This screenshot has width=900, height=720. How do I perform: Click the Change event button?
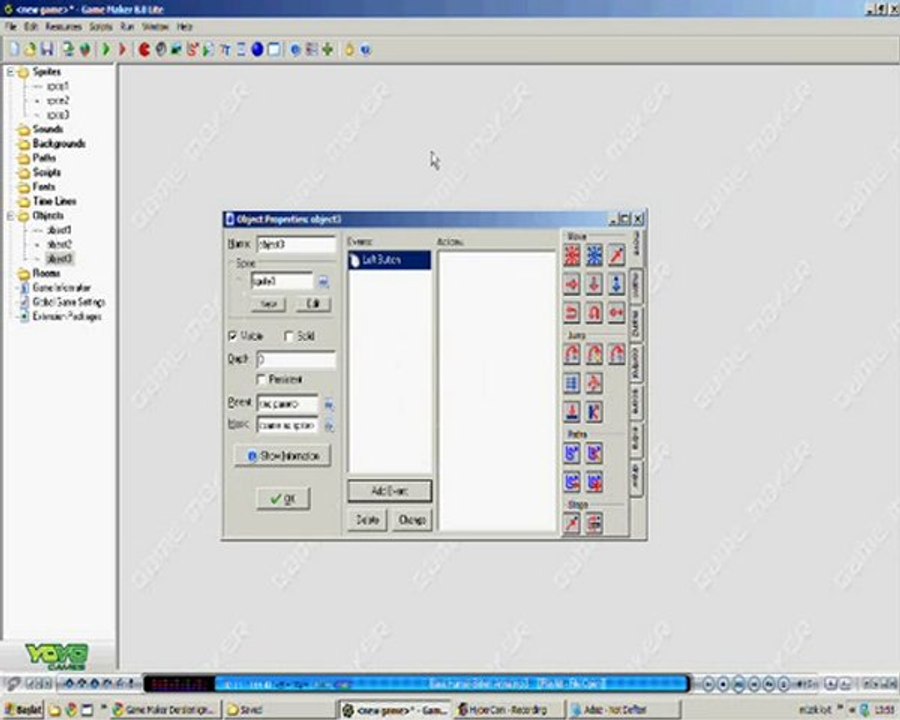[x=412, y=520]
